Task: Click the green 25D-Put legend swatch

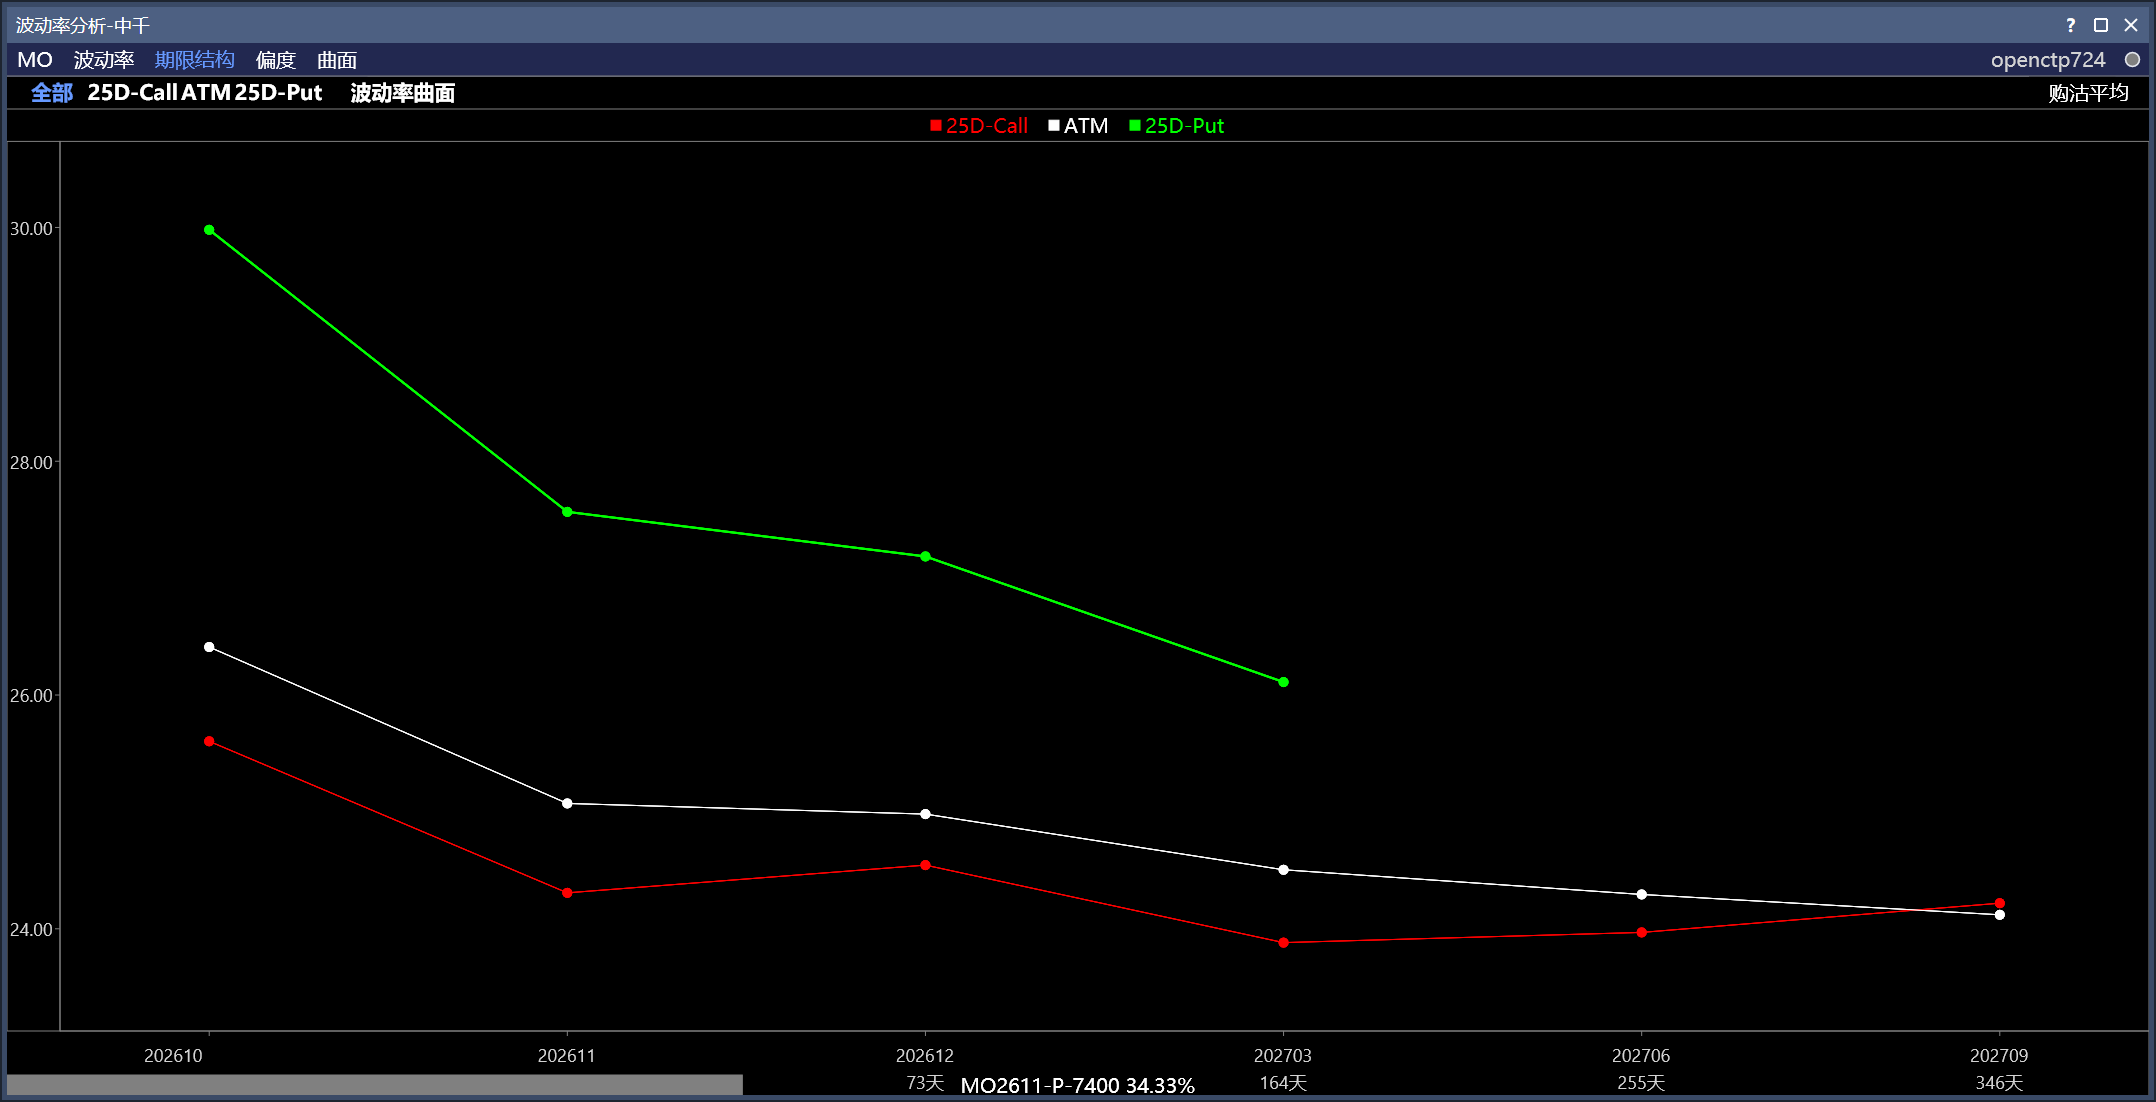Action: coord(1135,126)
